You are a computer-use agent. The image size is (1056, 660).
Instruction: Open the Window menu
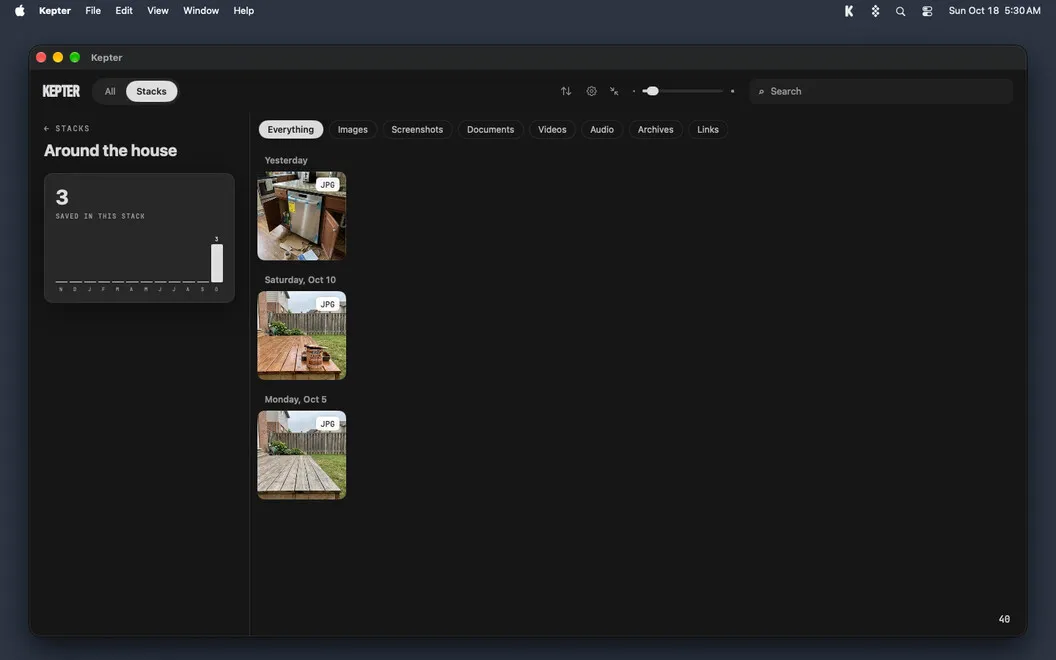(201, 11)
